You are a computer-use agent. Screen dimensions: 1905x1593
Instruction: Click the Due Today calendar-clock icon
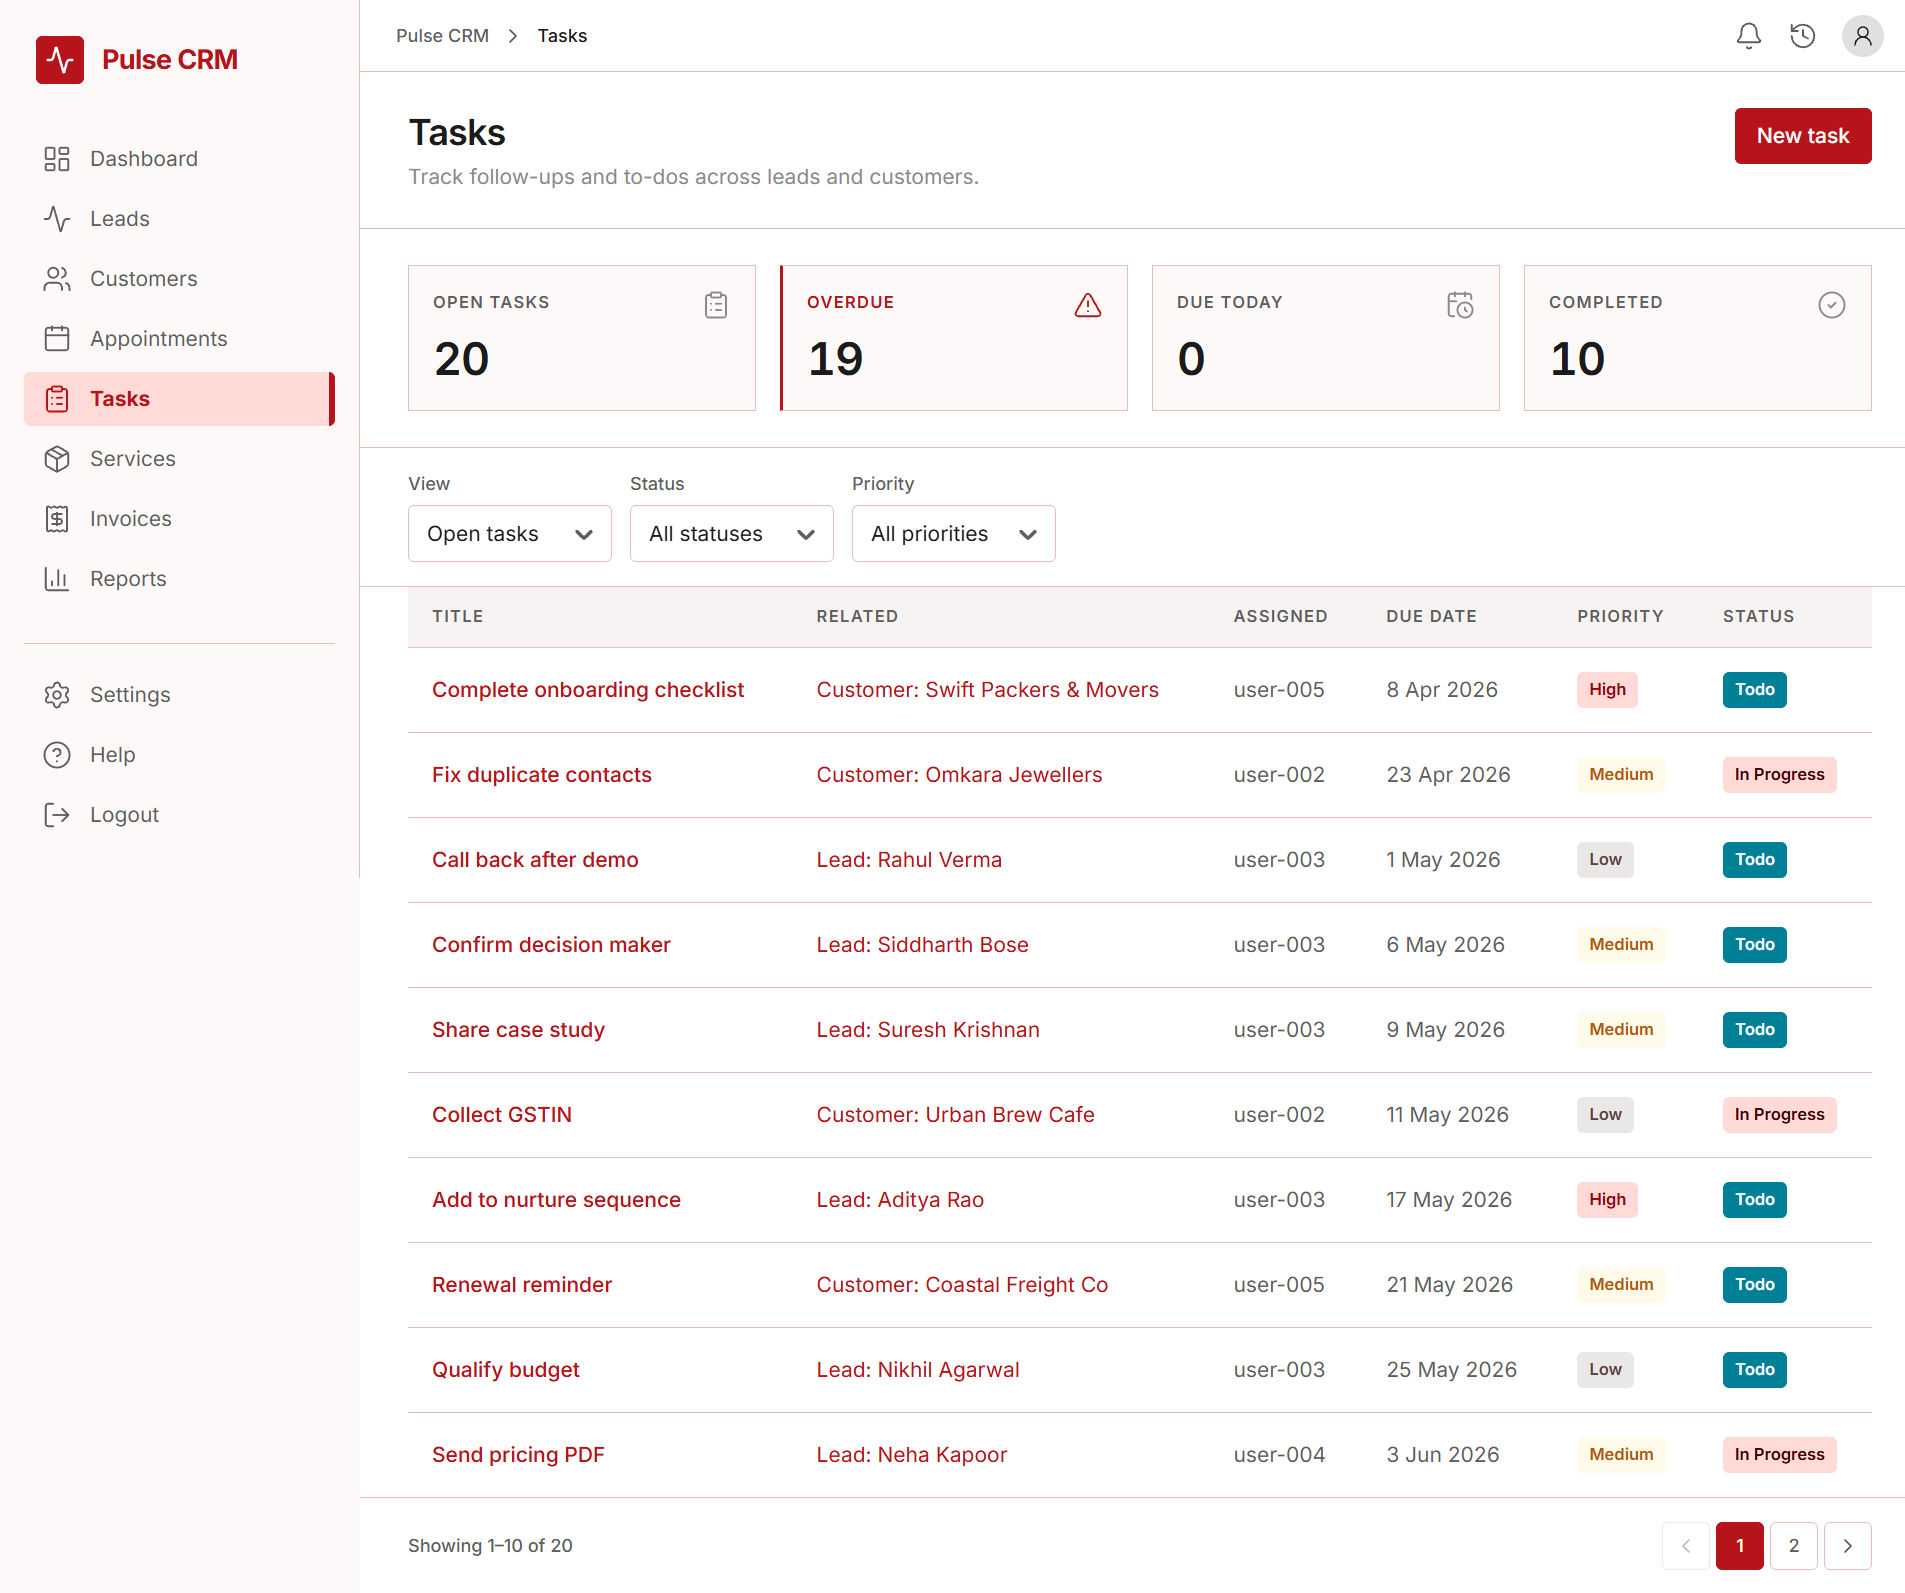click(1460, 305)
